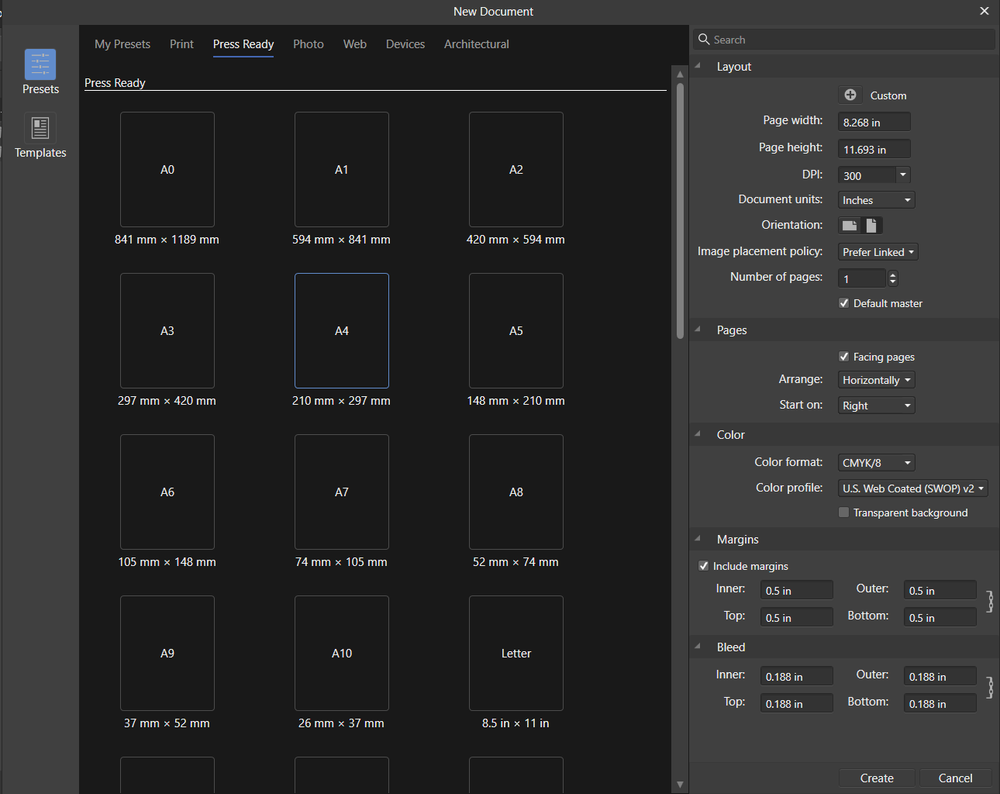Open the Arrange dropdown
Viewport: 1000px width, 794px height.
pyautogui.click(x=876, y=380)
